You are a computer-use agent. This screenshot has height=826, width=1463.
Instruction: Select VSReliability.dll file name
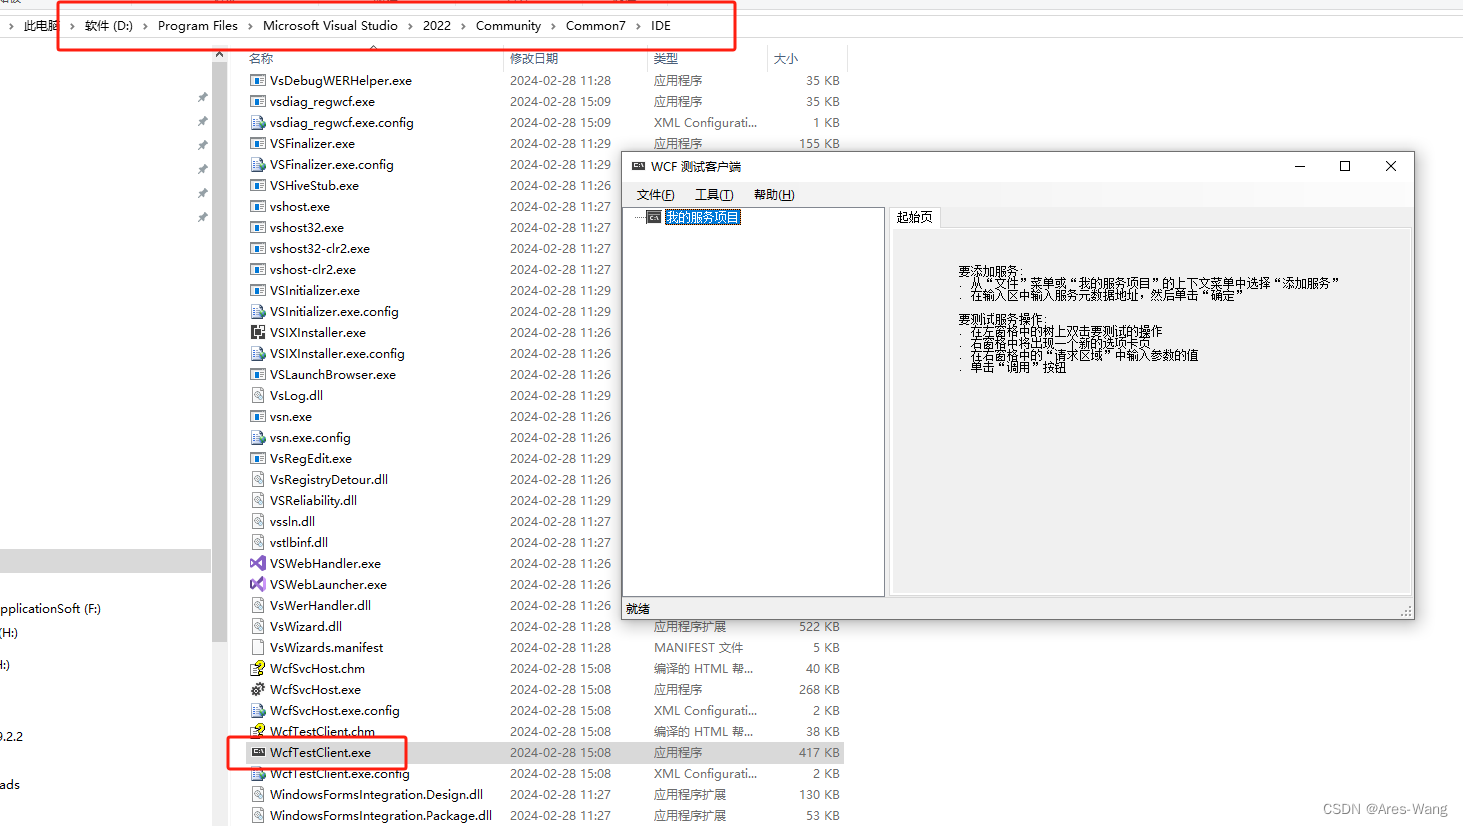[313, 500]
